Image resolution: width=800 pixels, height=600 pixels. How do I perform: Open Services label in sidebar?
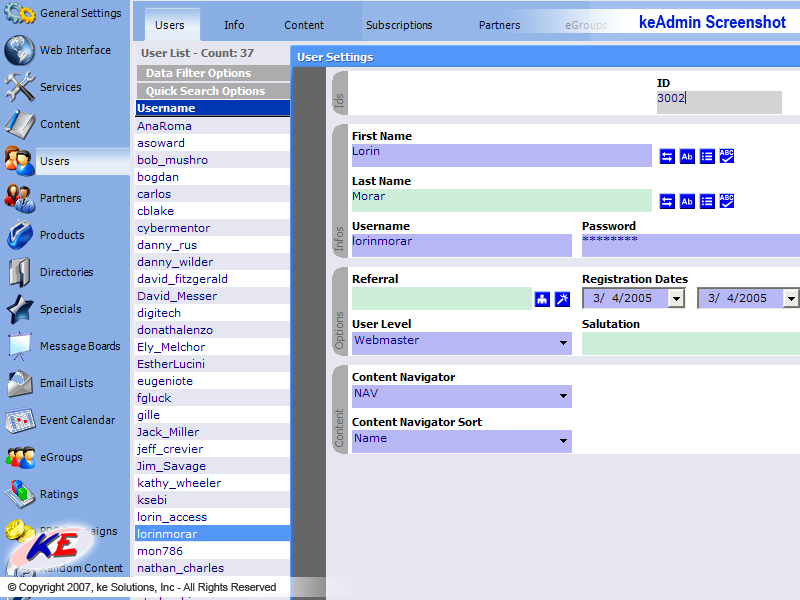click(61, 87)
